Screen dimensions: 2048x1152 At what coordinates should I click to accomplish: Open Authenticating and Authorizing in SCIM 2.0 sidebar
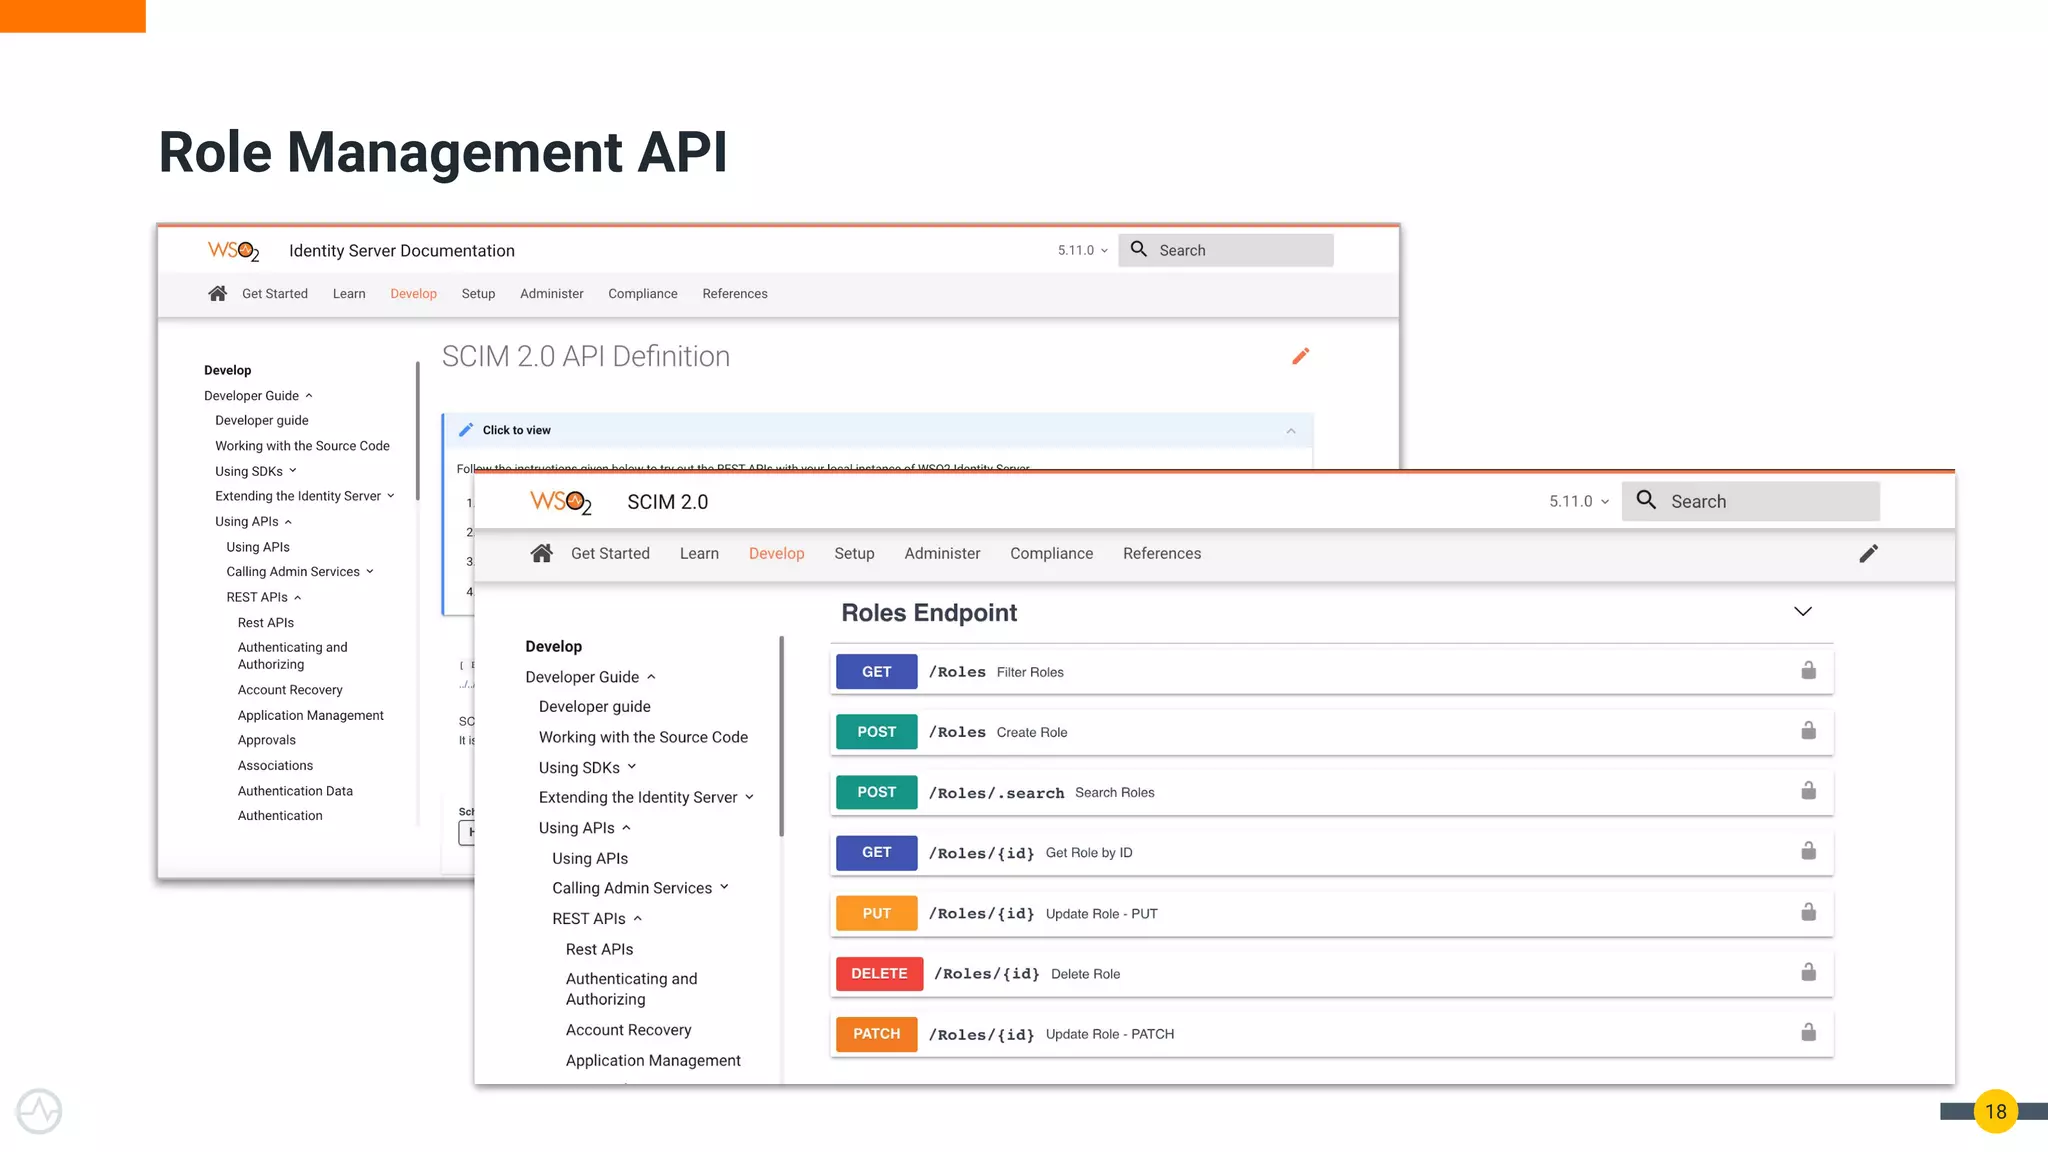tap(631, 989)
